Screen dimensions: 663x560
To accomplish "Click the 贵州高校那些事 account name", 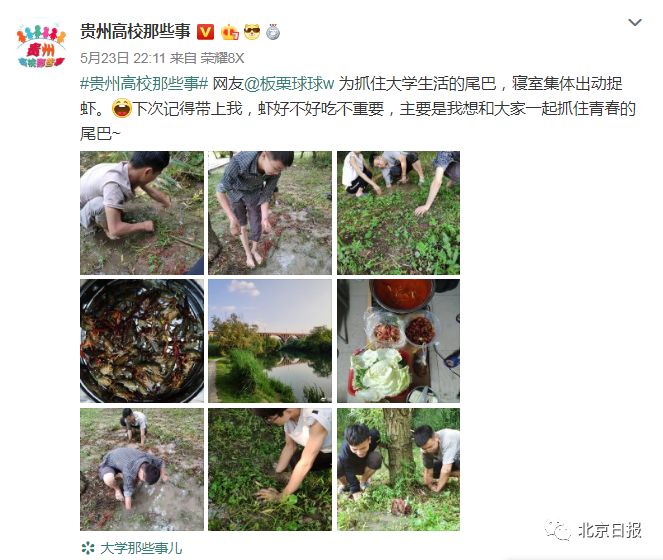I will click(x=136, y=32).
